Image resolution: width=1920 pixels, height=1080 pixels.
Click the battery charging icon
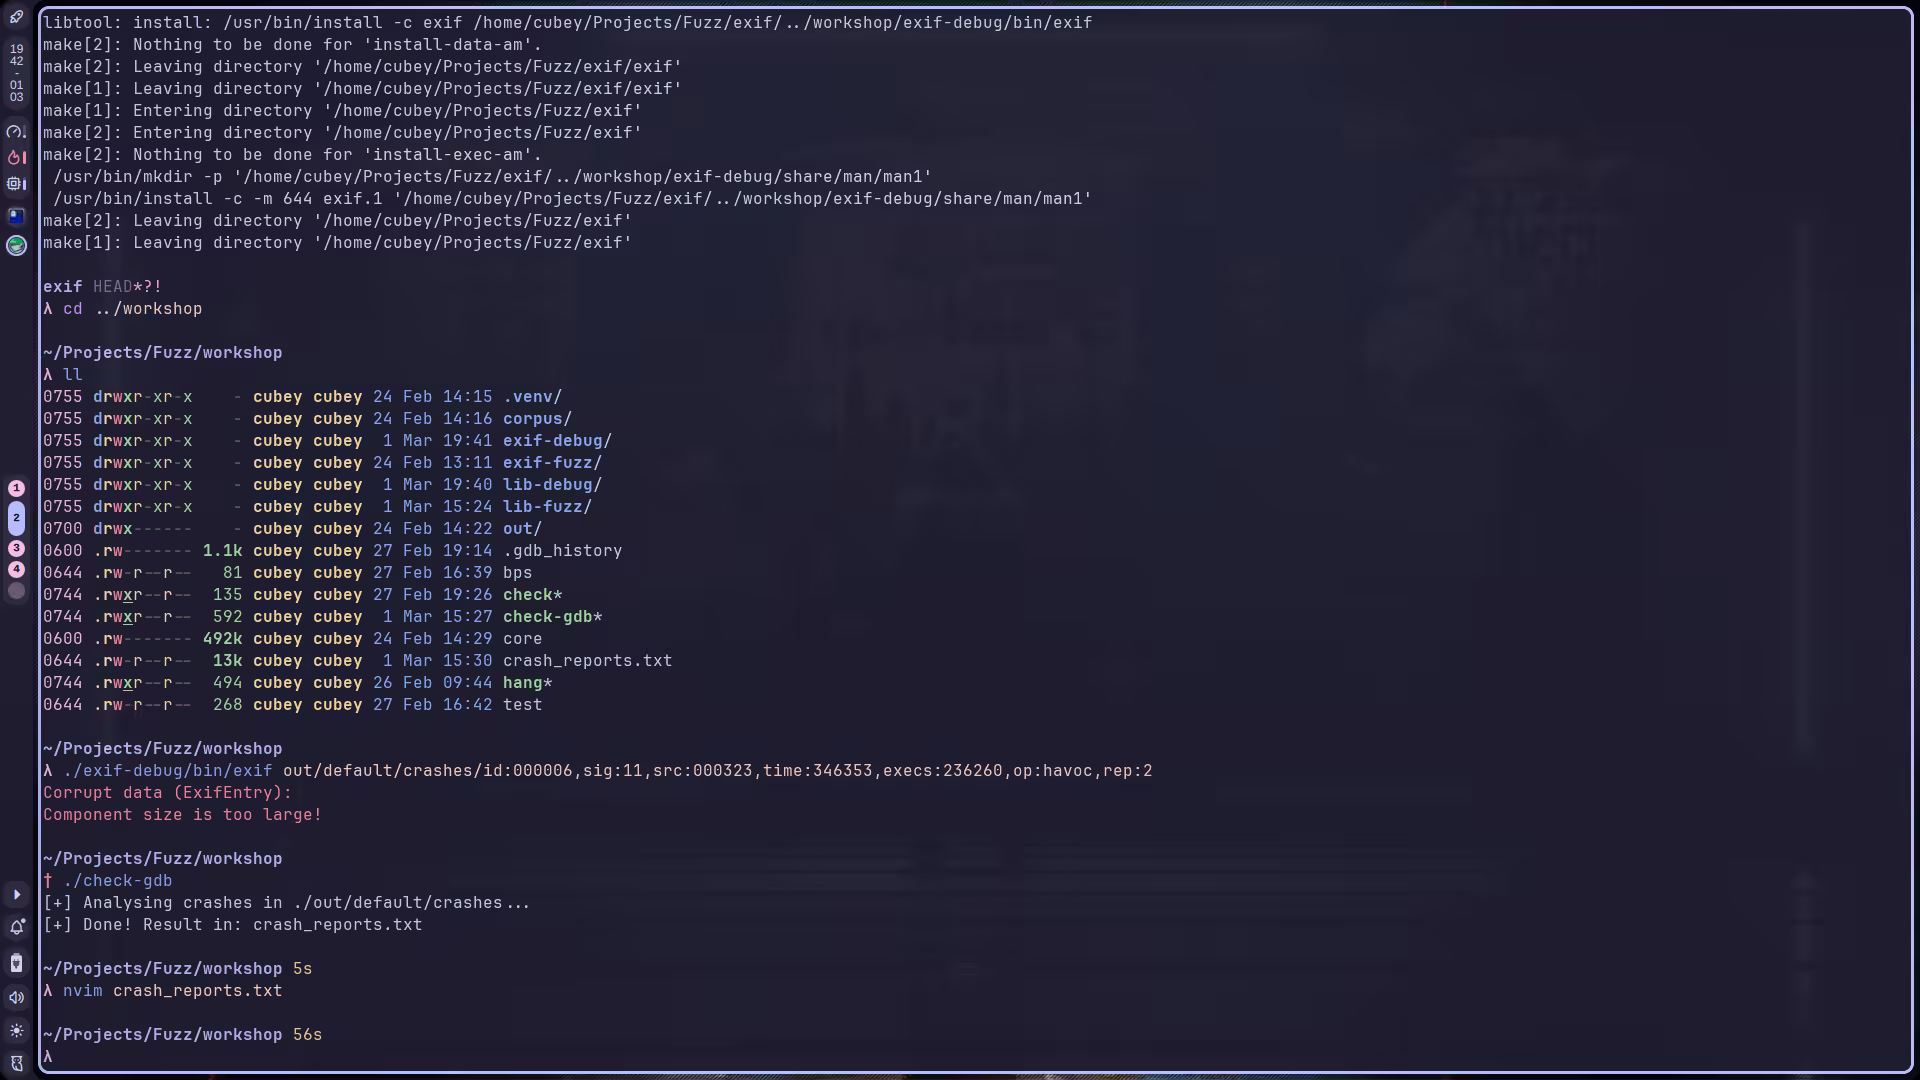click(x=16, y=963)
